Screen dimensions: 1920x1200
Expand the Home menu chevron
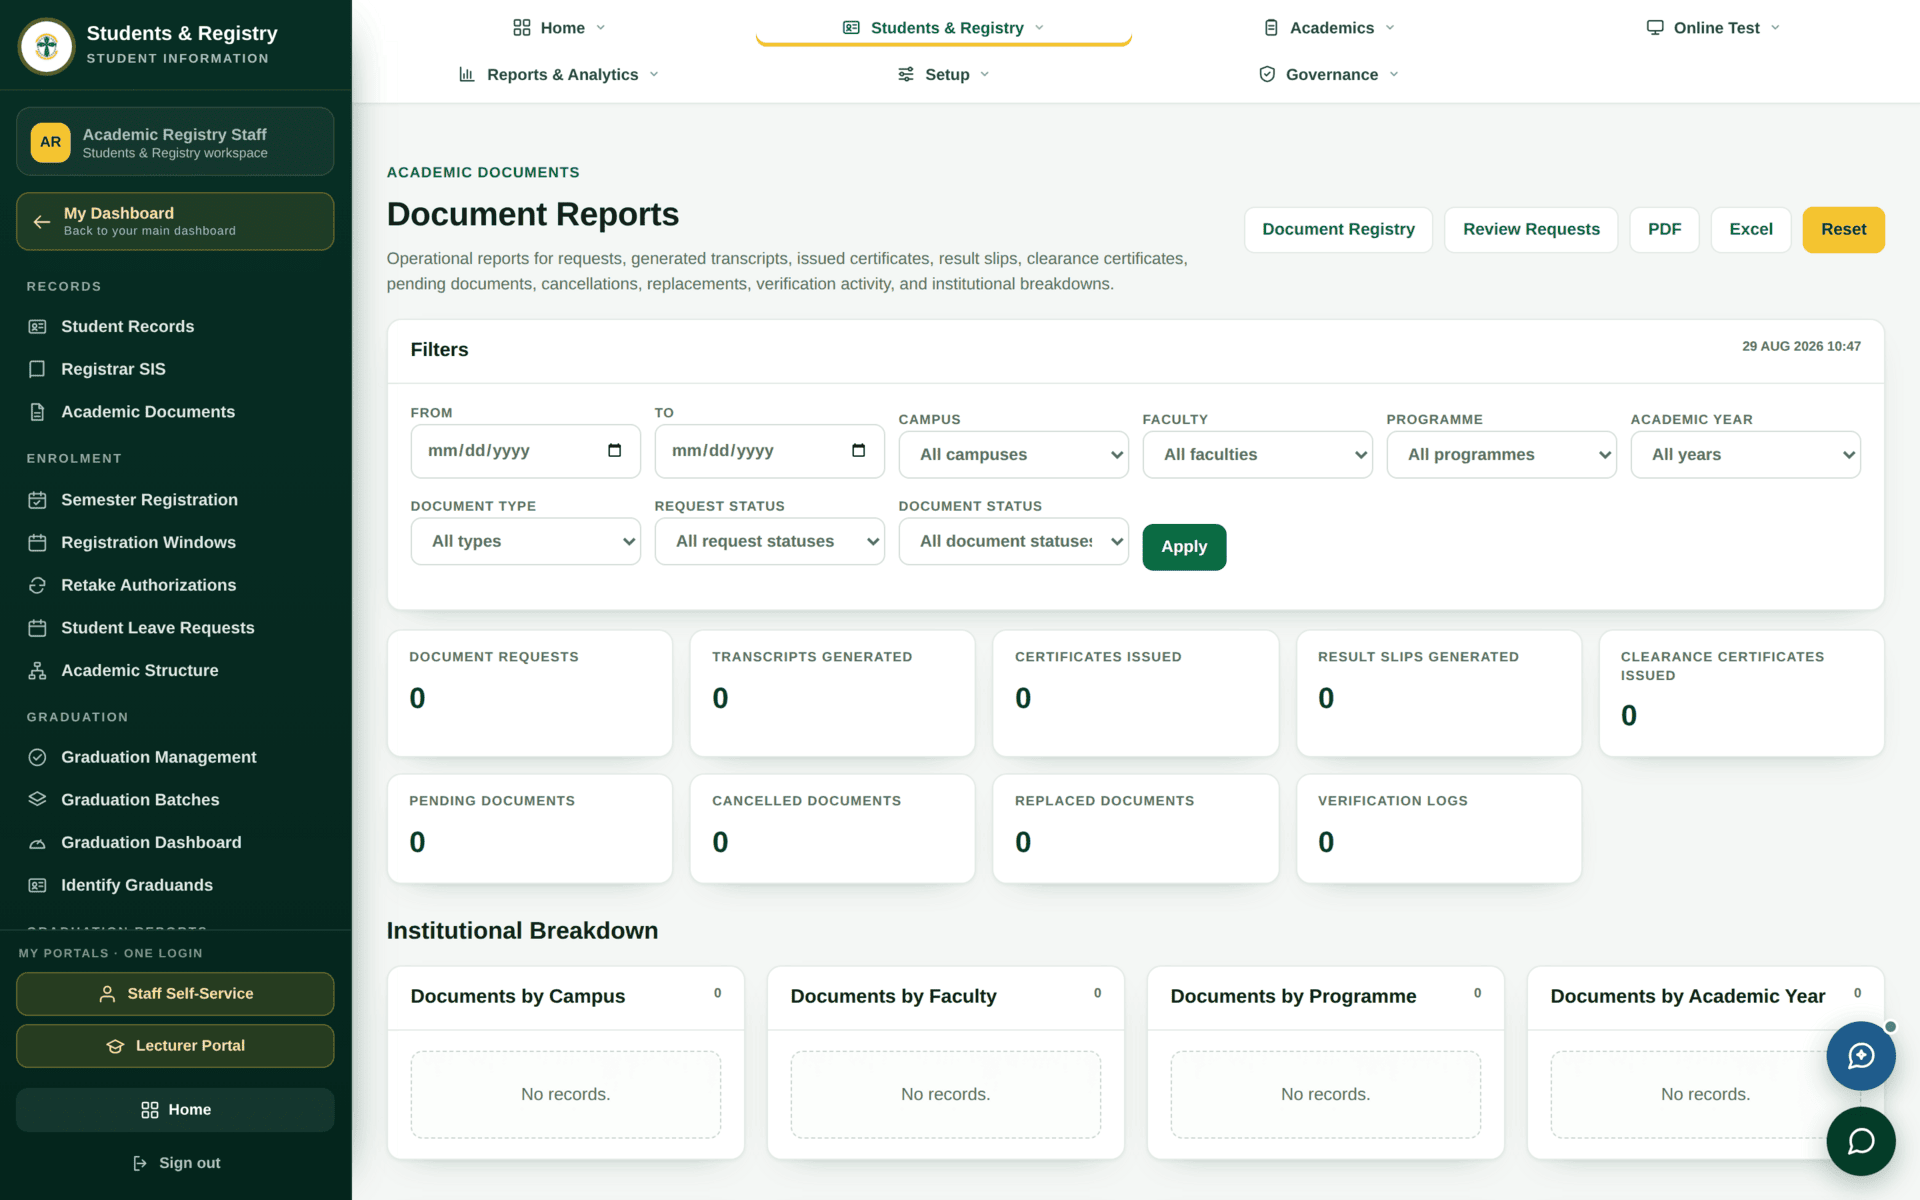pos(601,28)
